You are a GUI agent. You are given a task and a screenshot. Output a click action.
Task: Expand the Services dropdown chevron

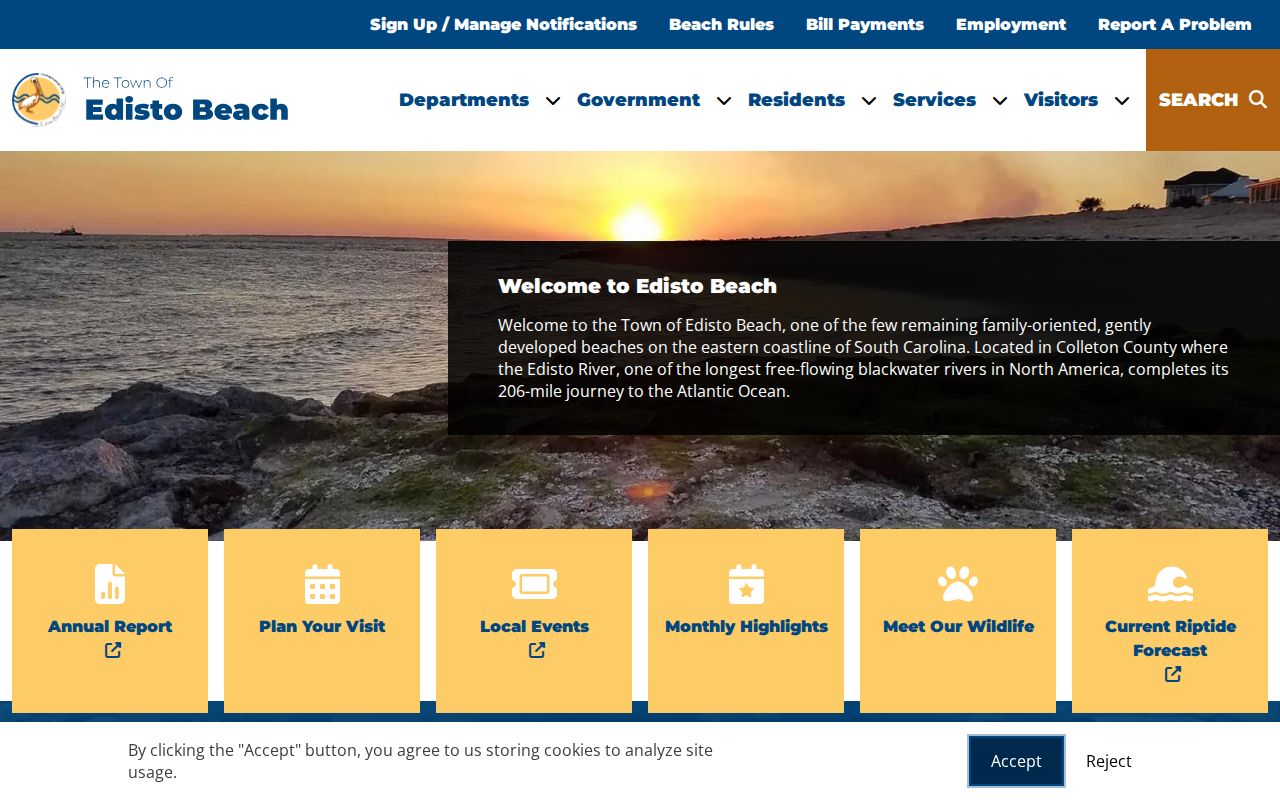click(1000, 100)
